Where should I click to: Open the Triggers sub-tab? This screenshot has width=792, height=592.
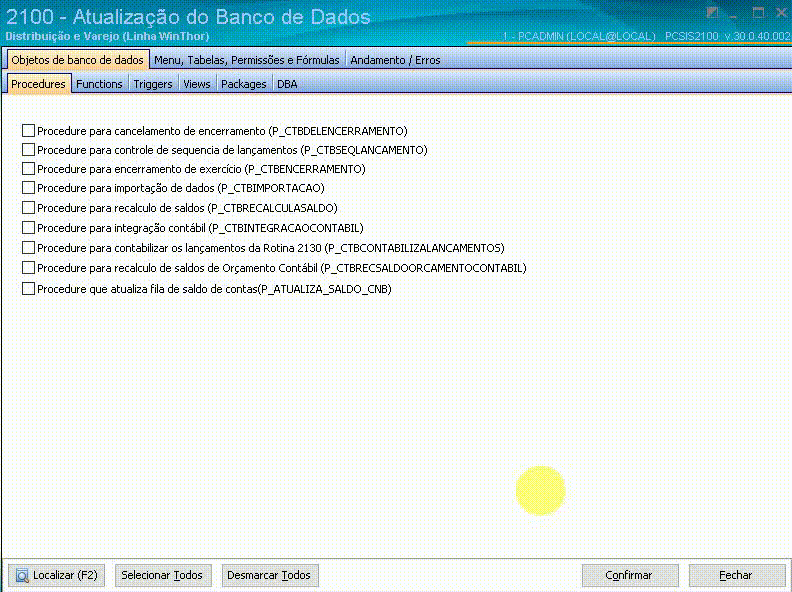(x=153, y=84)
